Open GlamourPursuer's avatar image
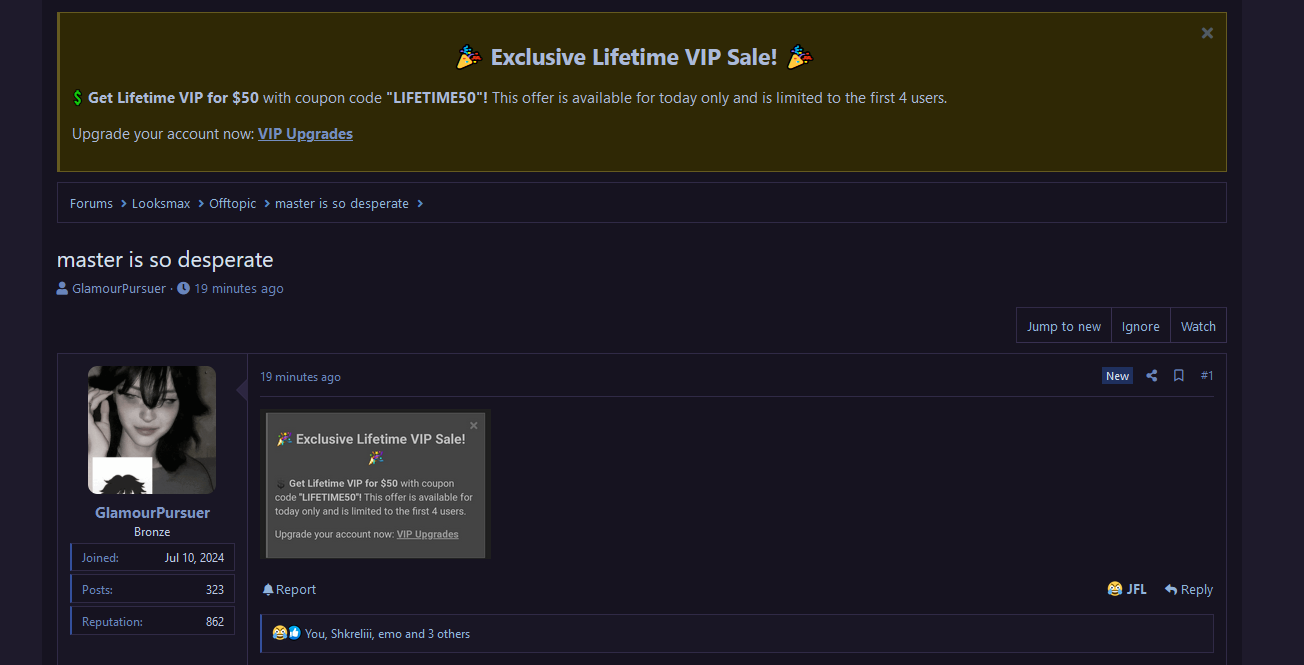The image size is (1304, 665). point(152,429)
